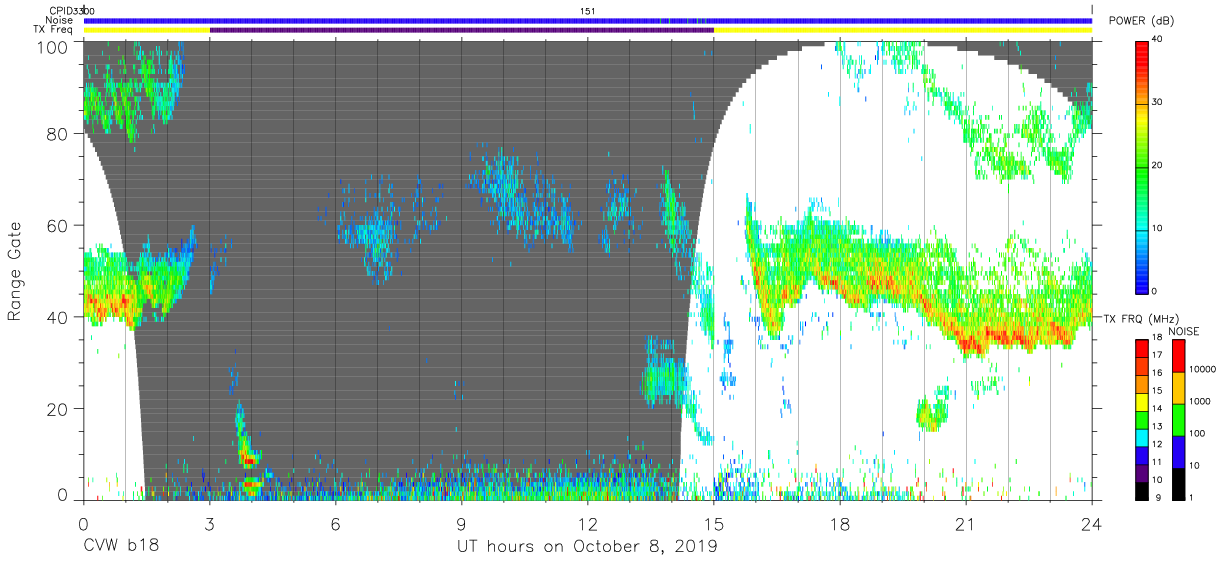1228x567 pixels.
Task: Click the 'TX Freq' strip label
Action: 52,30
